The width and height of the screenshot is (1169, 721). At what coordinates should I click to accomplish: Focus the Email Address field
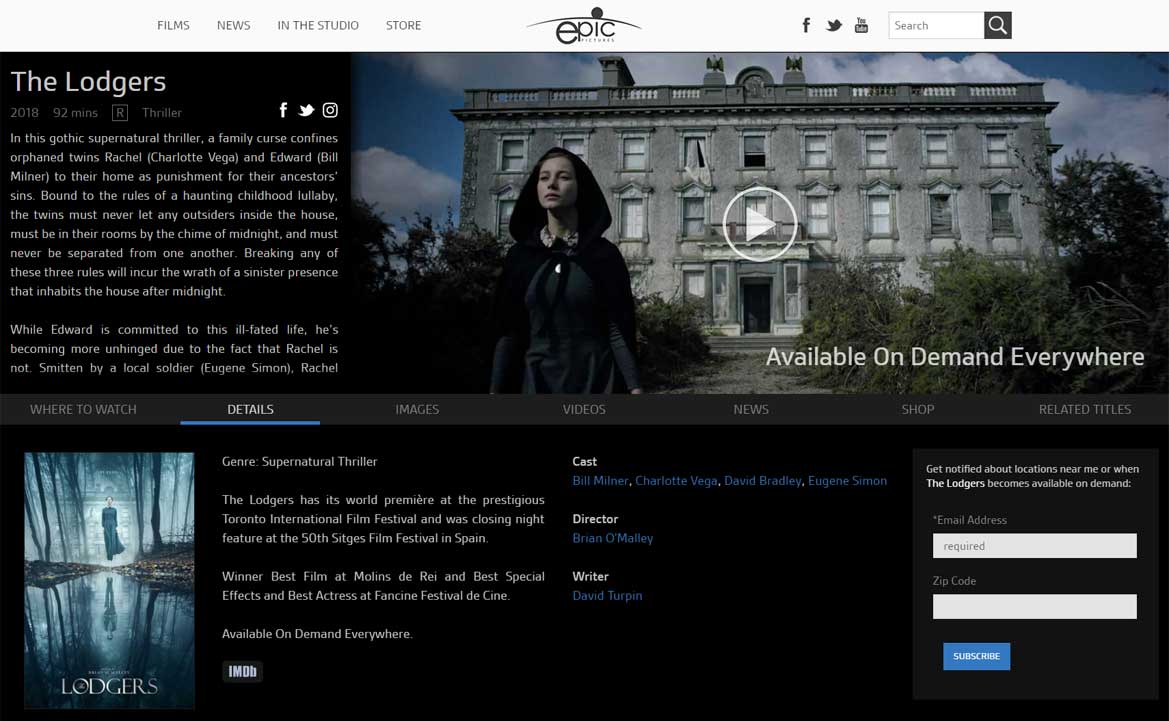click(1035, 546)
